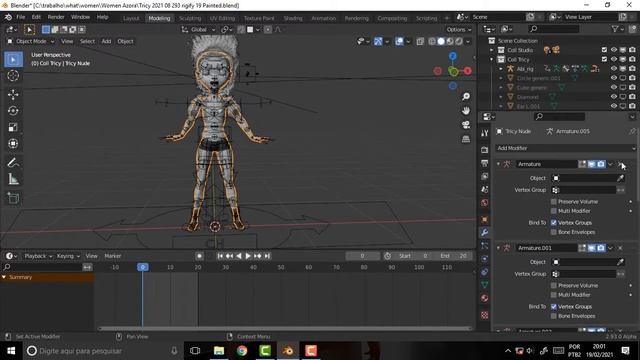Jump to the timeline end frame

pos(267,256)
